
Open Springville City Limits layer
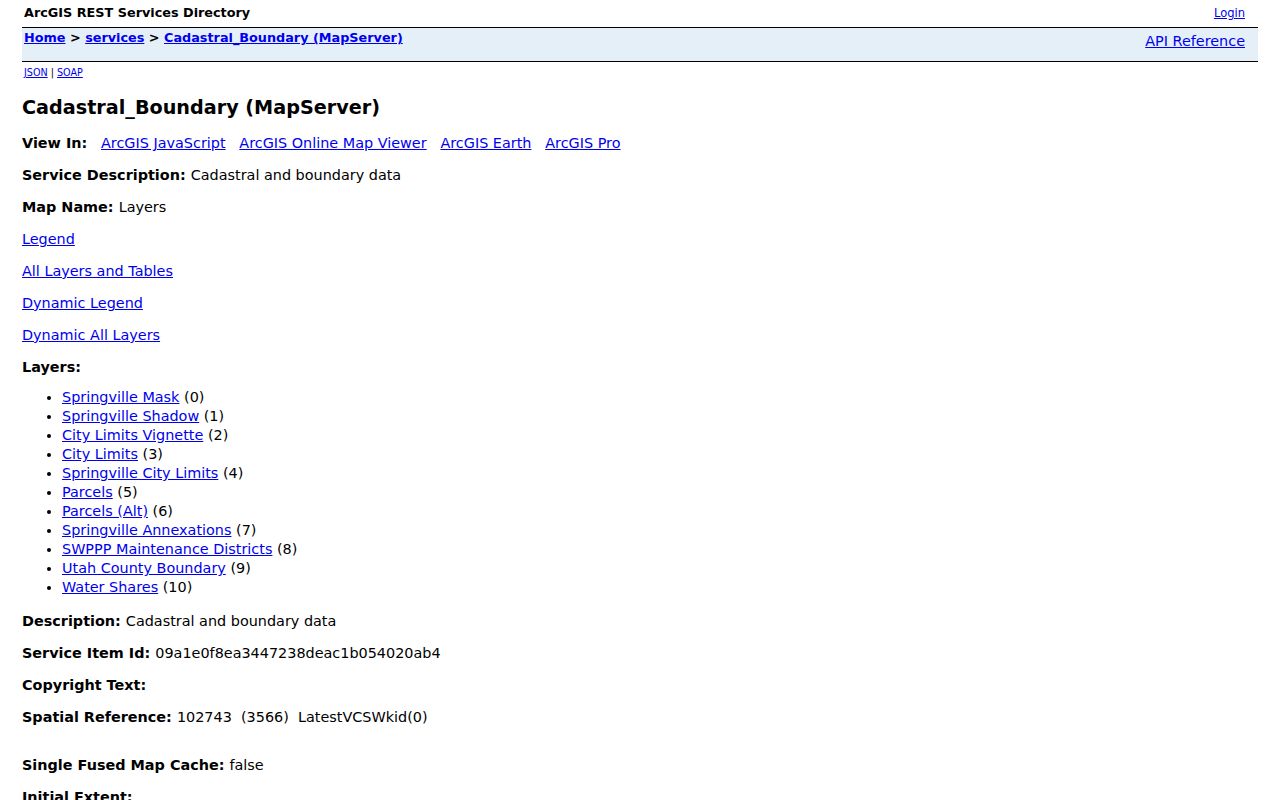click(x=140, y=473)
